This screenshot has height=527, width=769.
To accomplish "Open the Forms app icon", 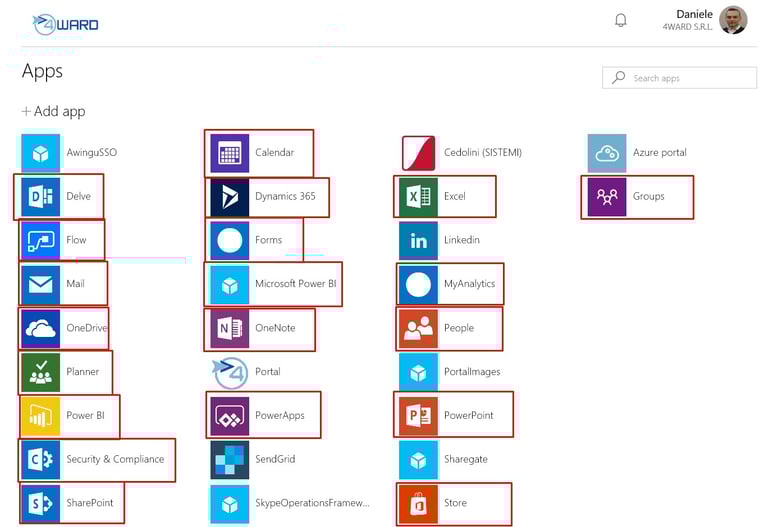I will coord(230,240).
